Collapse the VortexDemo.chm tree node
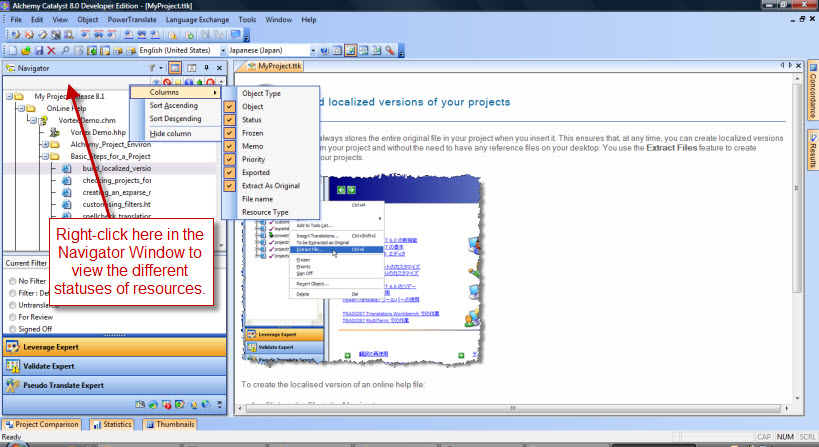The width and height of the screenshot is (819, 447). (33, 121)
